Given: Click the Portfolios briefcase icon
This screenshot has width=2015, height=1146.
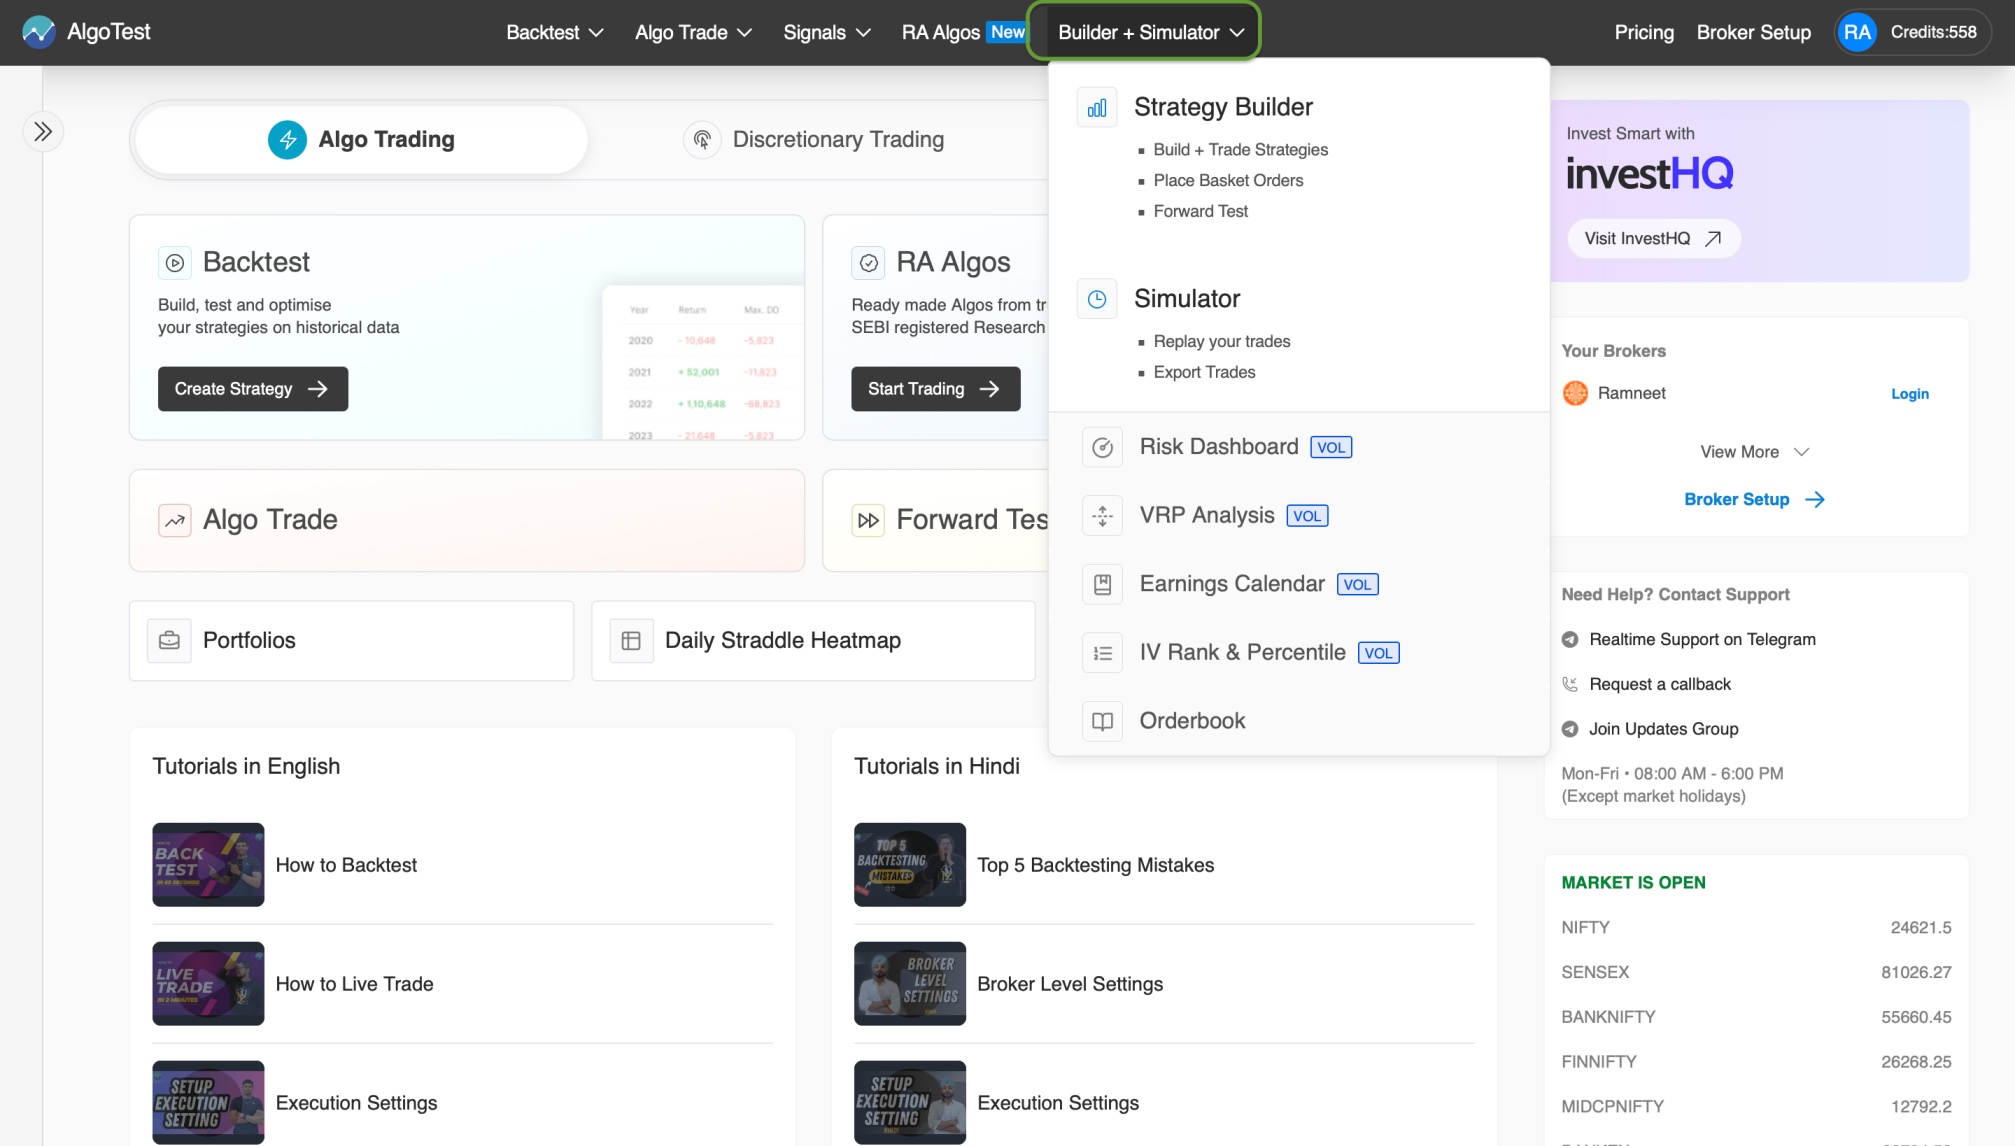Looking at the screenshot, I should click(x=169, y=640).
